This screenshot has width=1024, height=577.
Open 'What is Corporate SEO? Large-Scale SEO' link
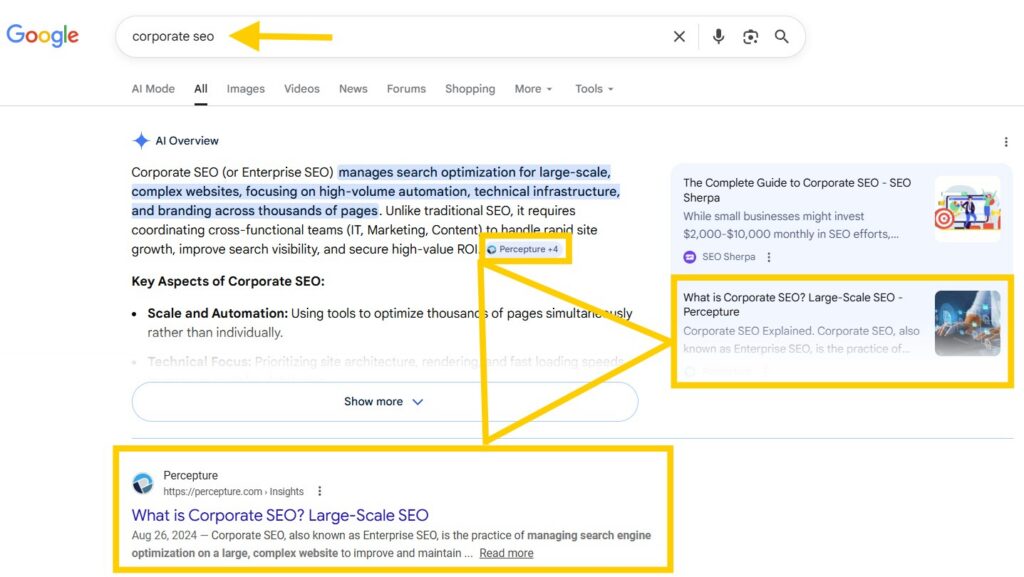point(280,515)
